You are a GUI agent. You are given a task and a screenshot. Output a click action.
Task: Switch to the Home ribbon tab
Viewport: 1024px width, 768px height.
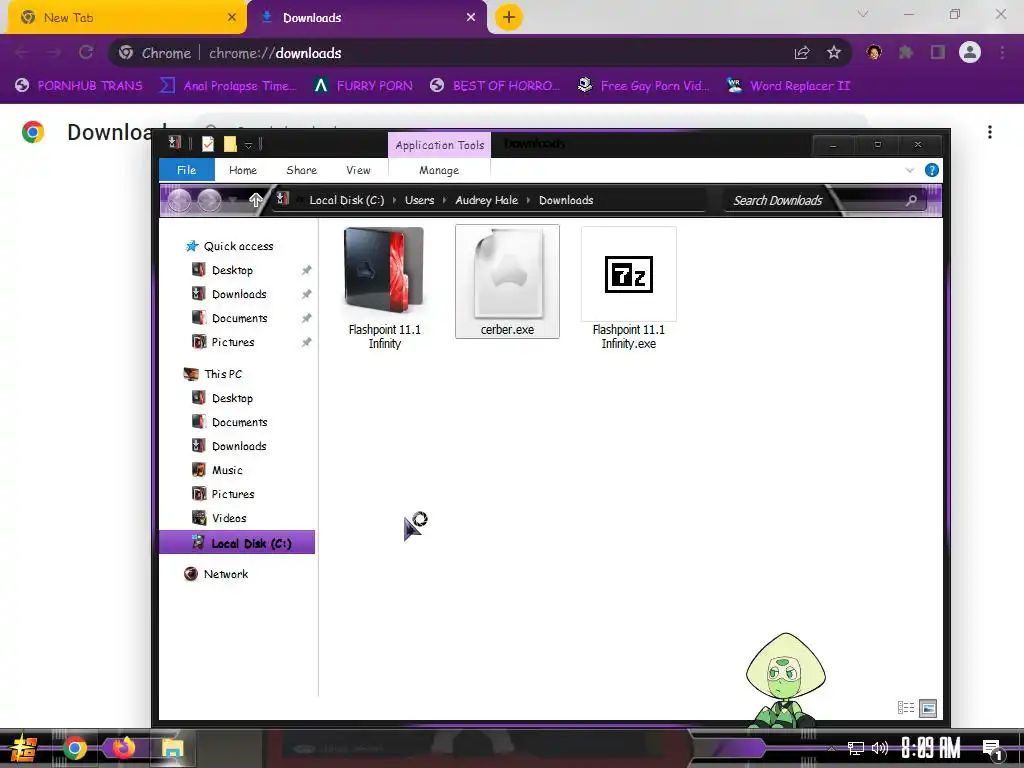[x=243, y=170]
